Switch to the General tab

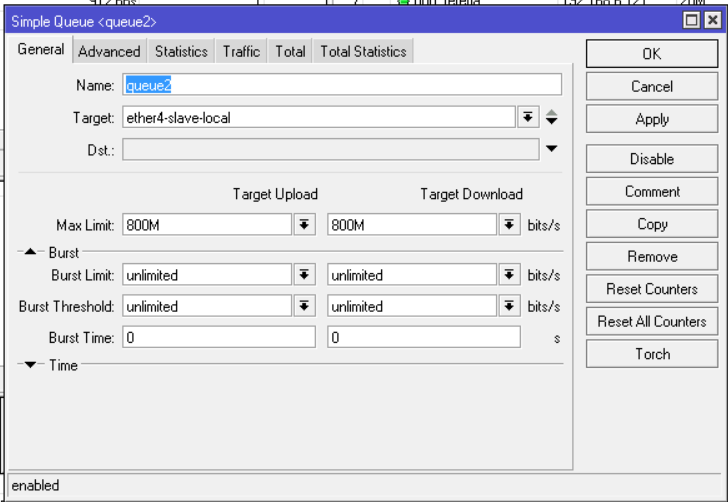40,49
